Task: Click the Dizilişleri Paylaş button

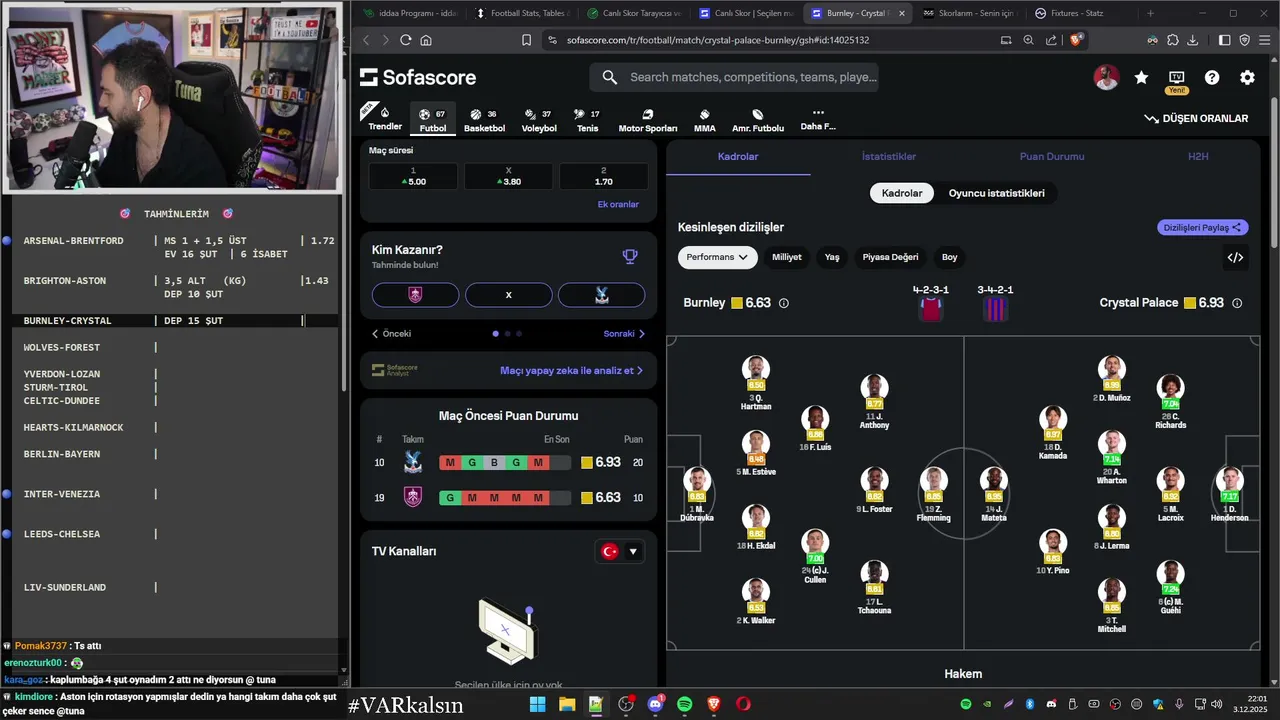Action: 1203,228
